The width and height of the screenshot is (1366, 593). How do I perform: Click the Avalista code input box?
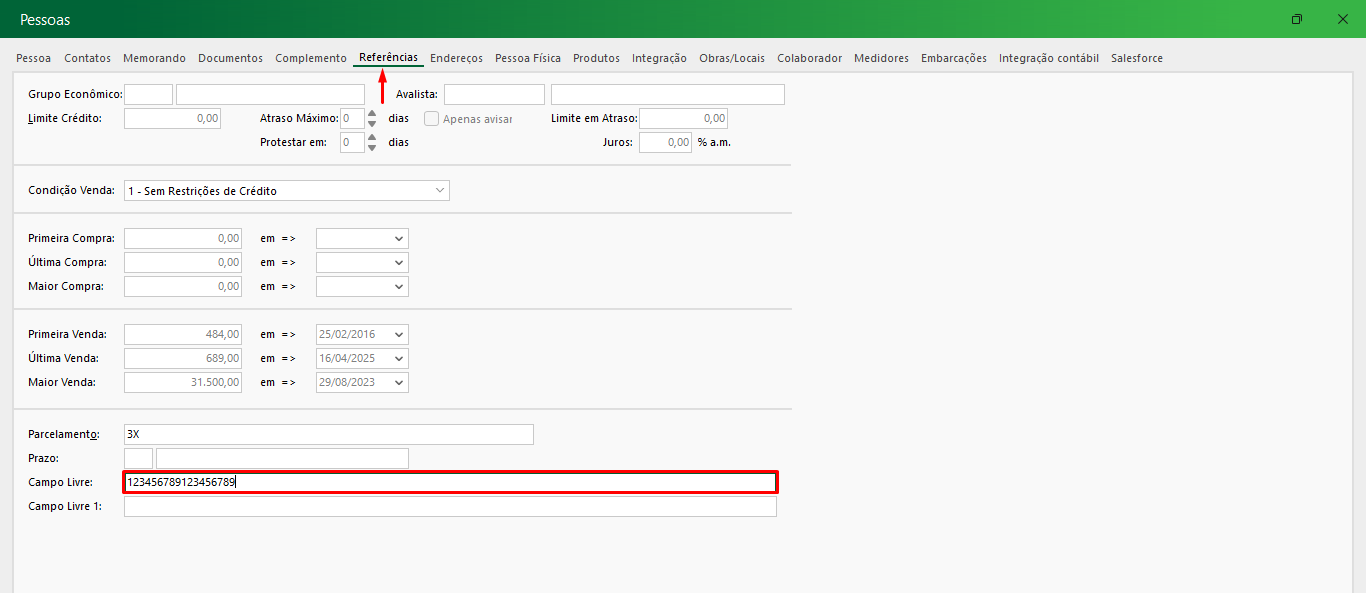pyautogui.click(x=494, y=95)
